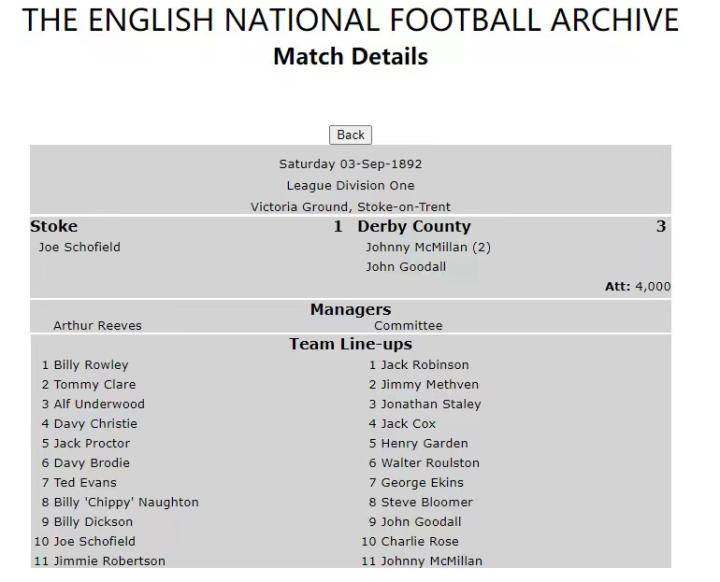Click Derby goalkeeper Jack Robinson
Viewport: 720px width, 582px height.
[424, 365]
